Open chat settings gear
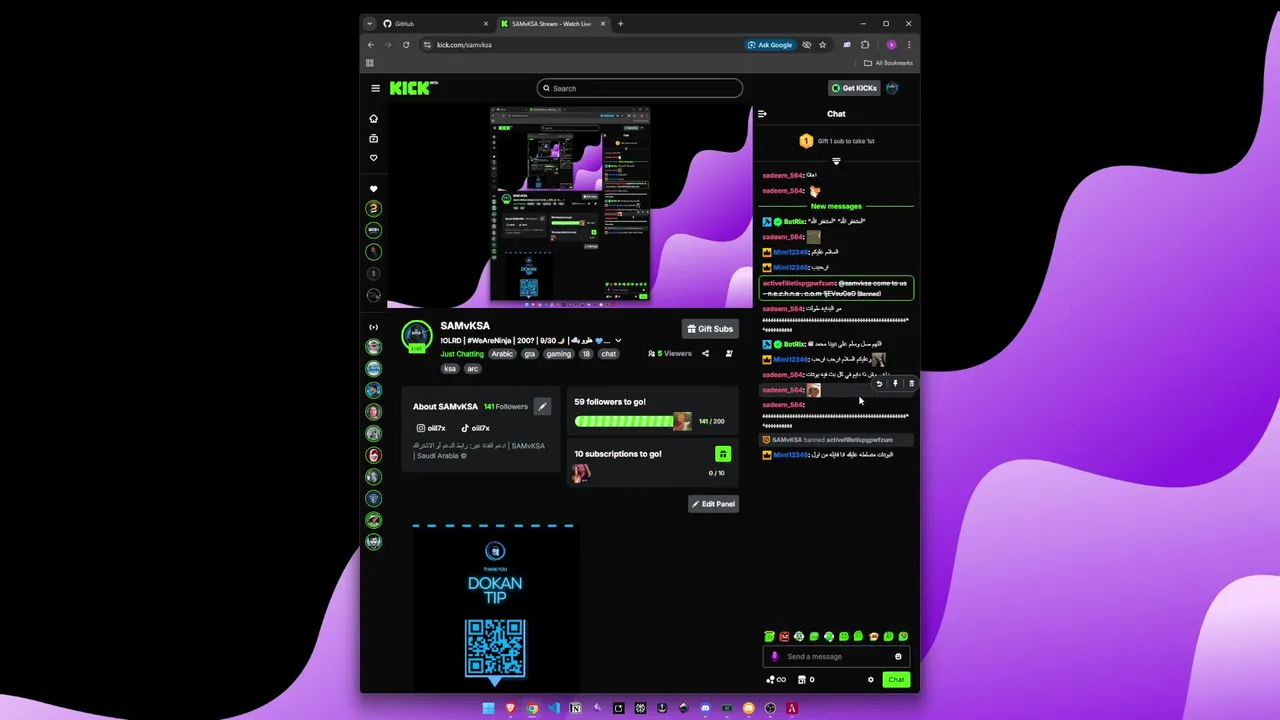1280x720 pixels. (x=870, y=680)
